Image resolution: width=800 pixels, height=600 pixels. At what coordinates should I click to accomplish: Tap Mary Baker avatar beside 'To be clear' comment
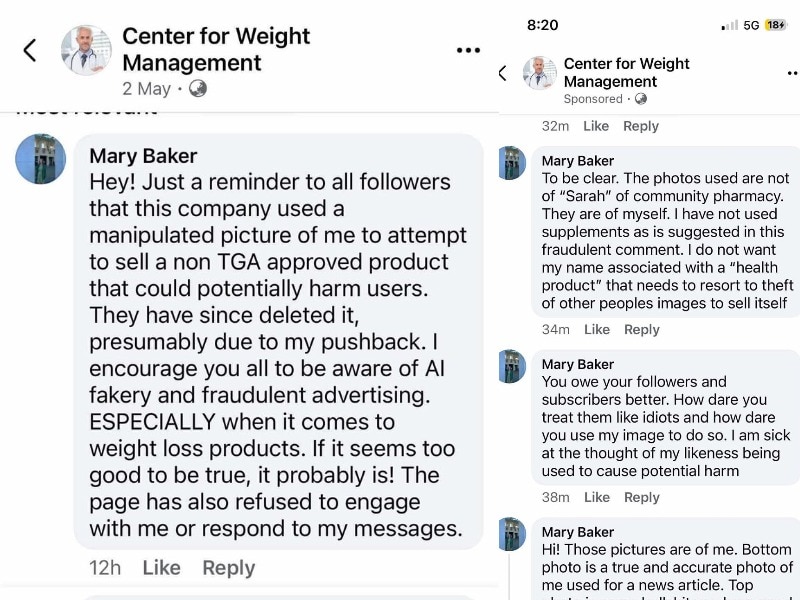click(512, 163)
